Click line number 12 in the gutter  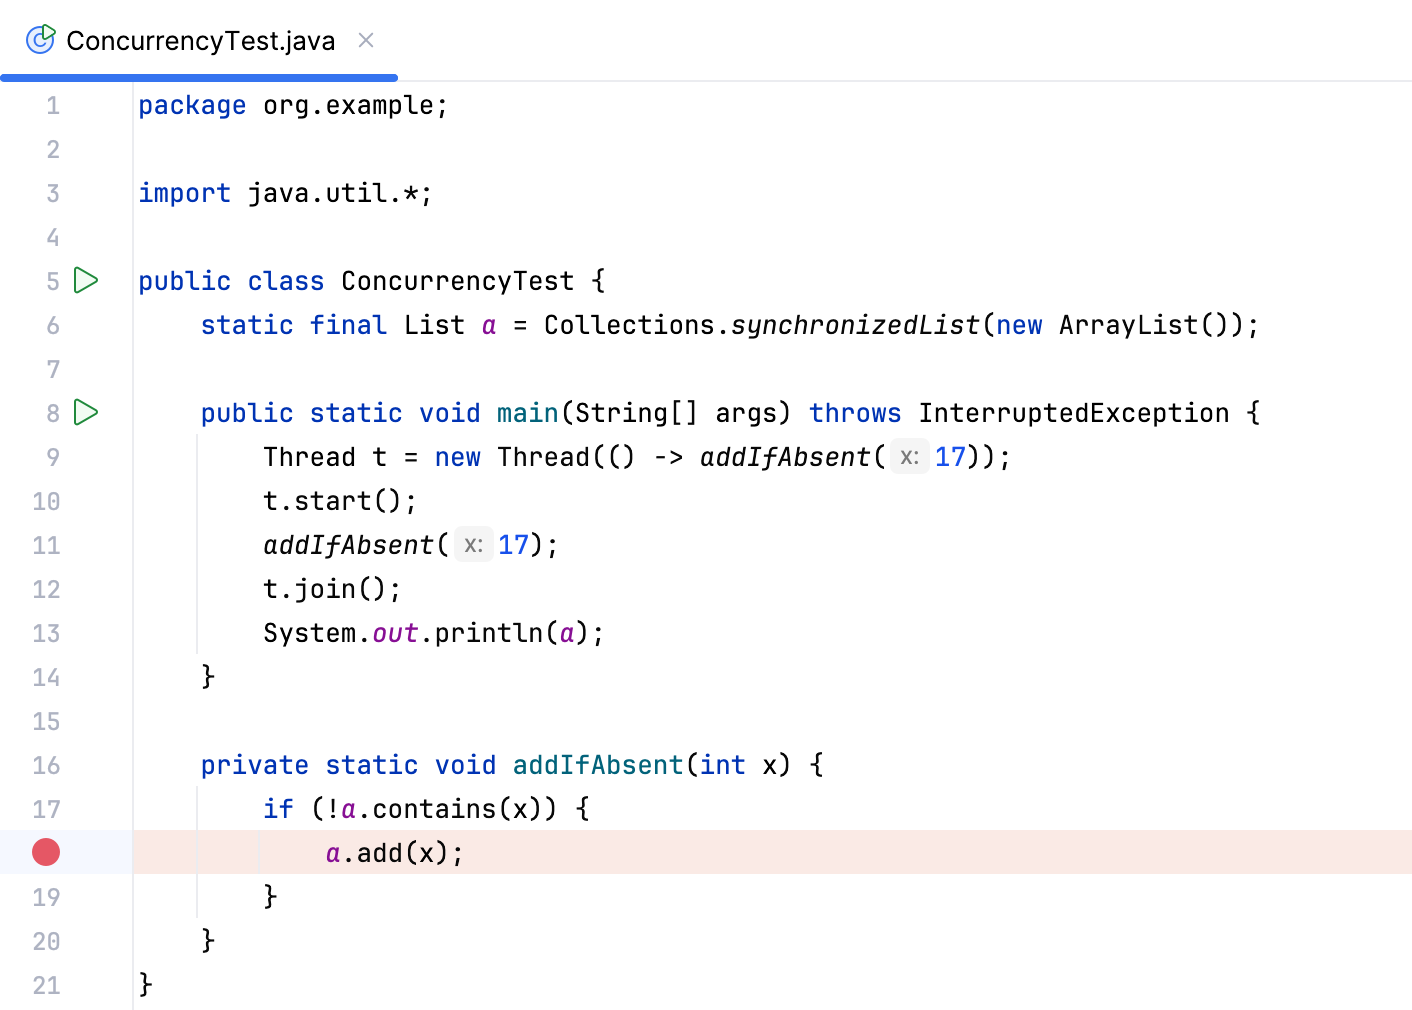pyautogui.click(x=46, y=589)
